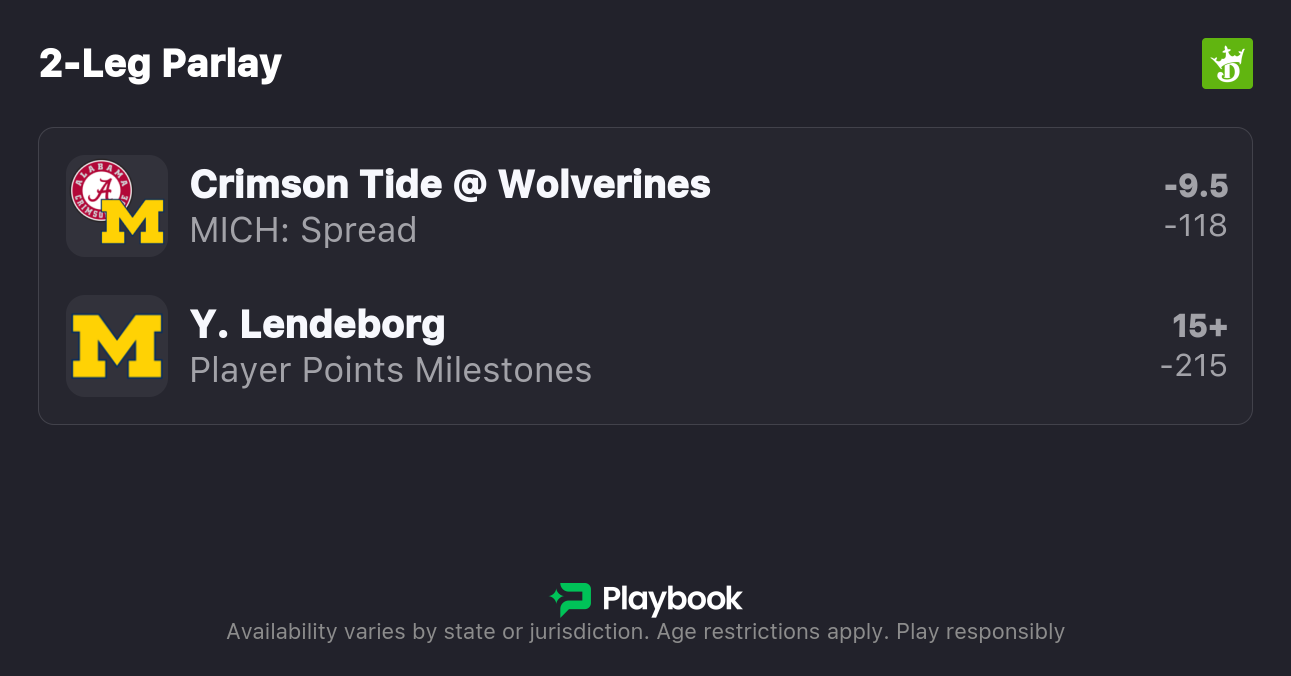Screen dimensions: 1291x676
Task: Click the -215 odds value
Action: point(1194,366)
